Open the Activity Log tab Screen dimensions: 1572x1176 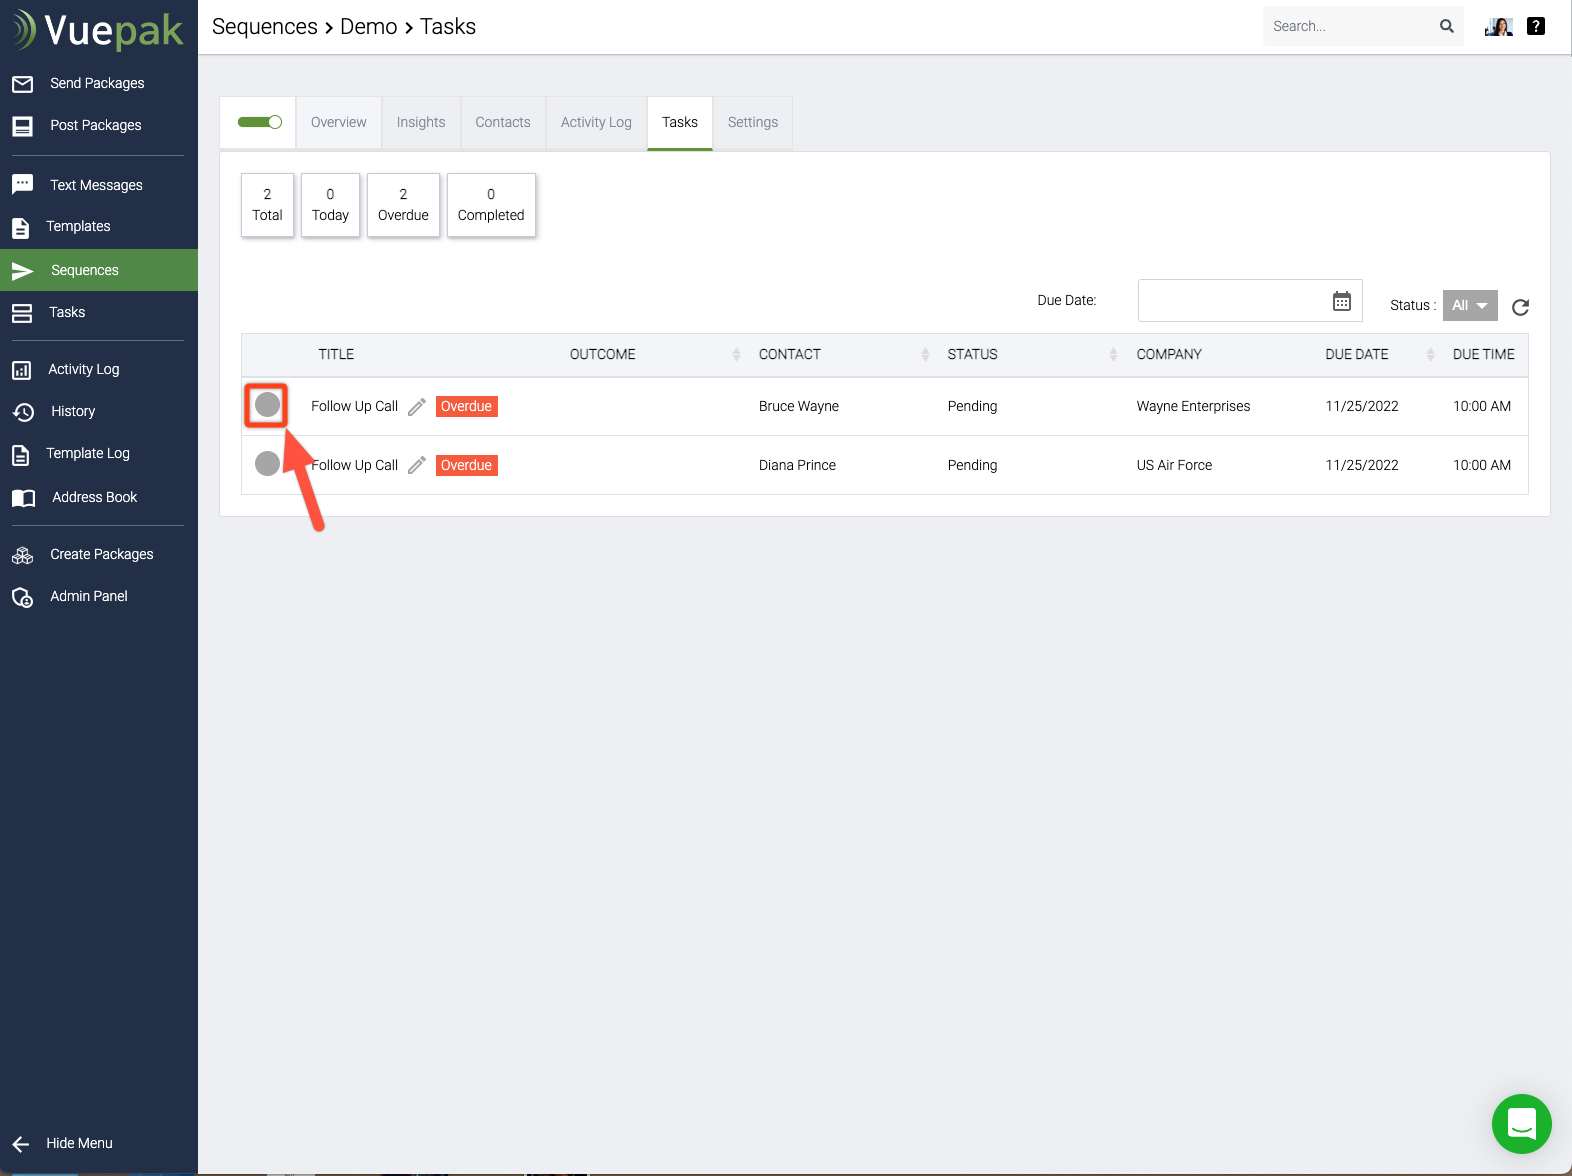tap(596, 122)
